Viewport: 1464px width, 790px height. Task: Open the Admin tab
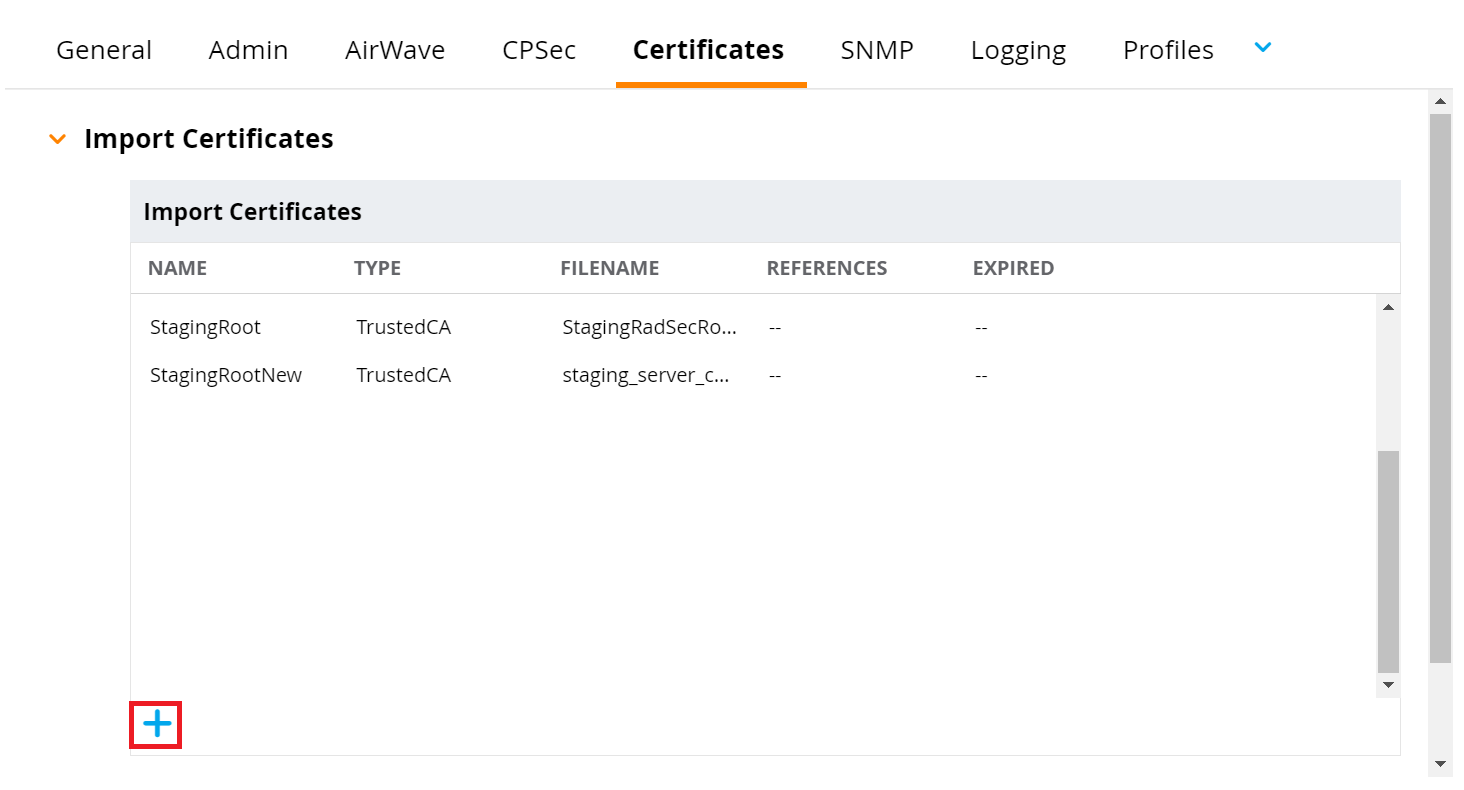coord(248,50)
